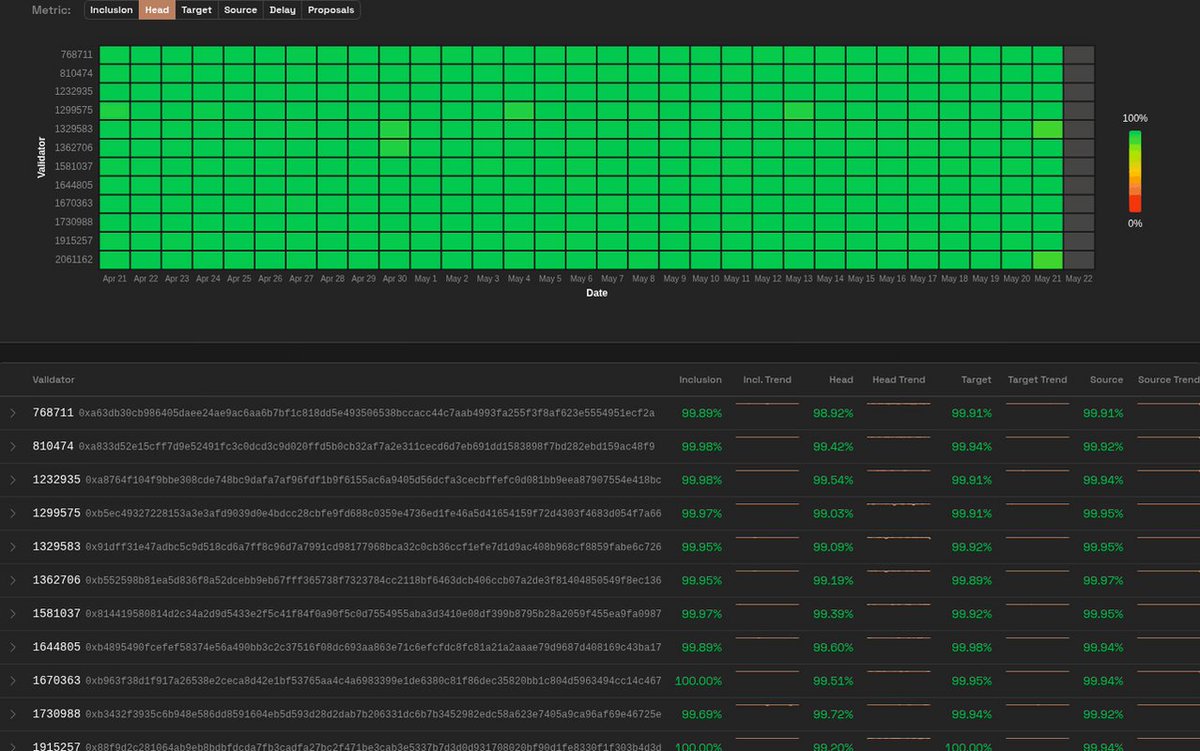Click Head value 99.54% for 1232935
Viewport: 1200px width, 751px height.
click(x=833, y=480)
